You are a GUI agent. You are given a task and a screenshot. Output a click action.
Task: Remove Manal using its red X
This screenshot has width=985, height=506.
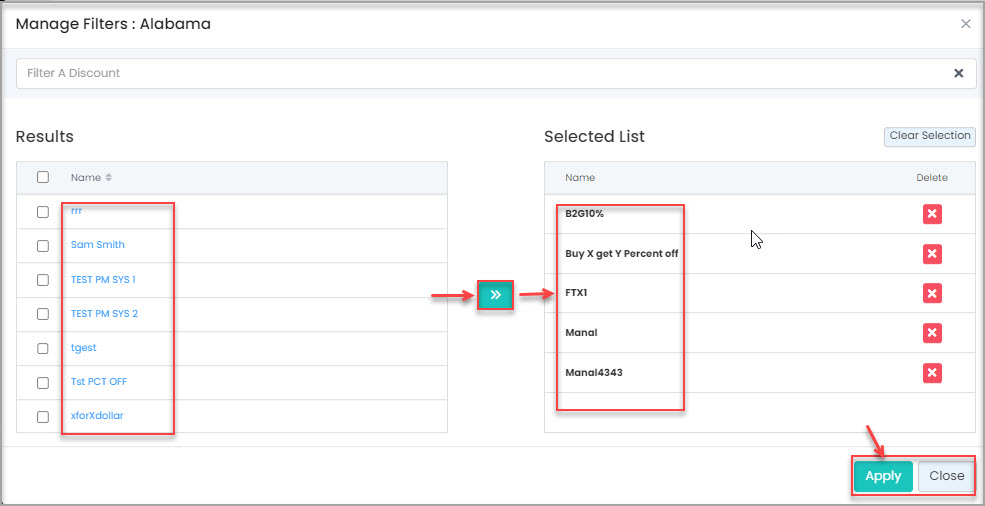click(x=932, y=333)
